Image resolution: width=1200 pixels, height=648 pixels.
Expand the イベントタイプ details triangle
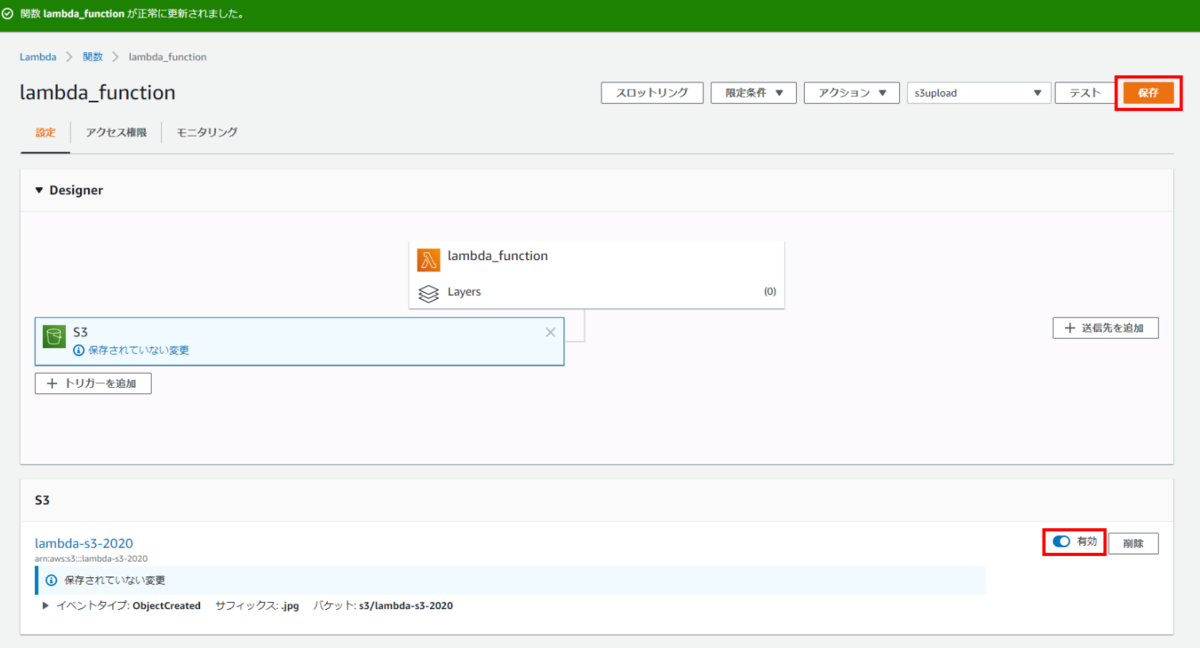(x=46, y=606)
